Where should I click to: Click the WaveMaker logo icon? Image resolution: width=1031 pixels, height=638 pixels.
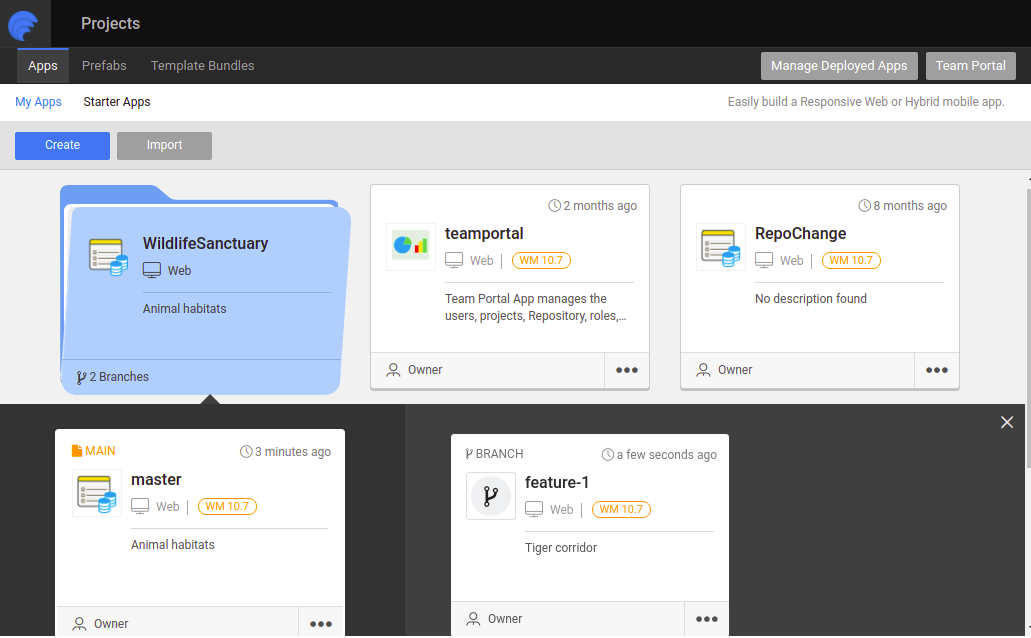(23, 24)
